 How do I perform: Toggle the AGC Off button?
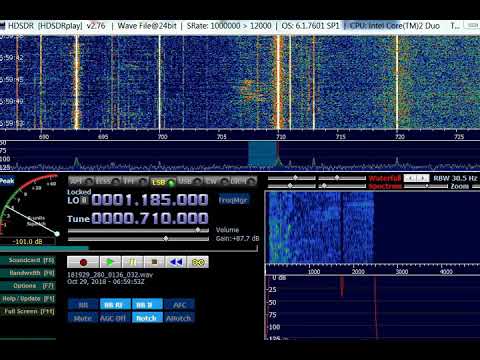point(114,318)
